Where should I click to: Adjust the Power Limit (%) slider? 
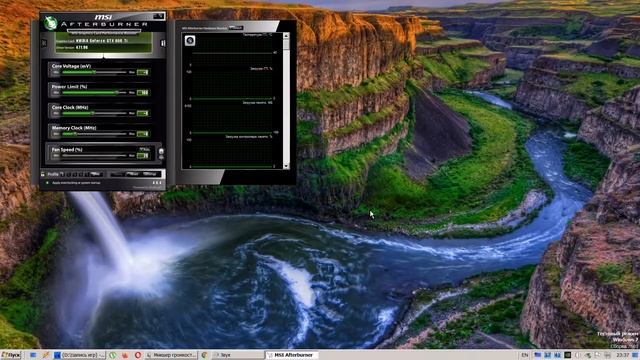[x=94, y=93]
